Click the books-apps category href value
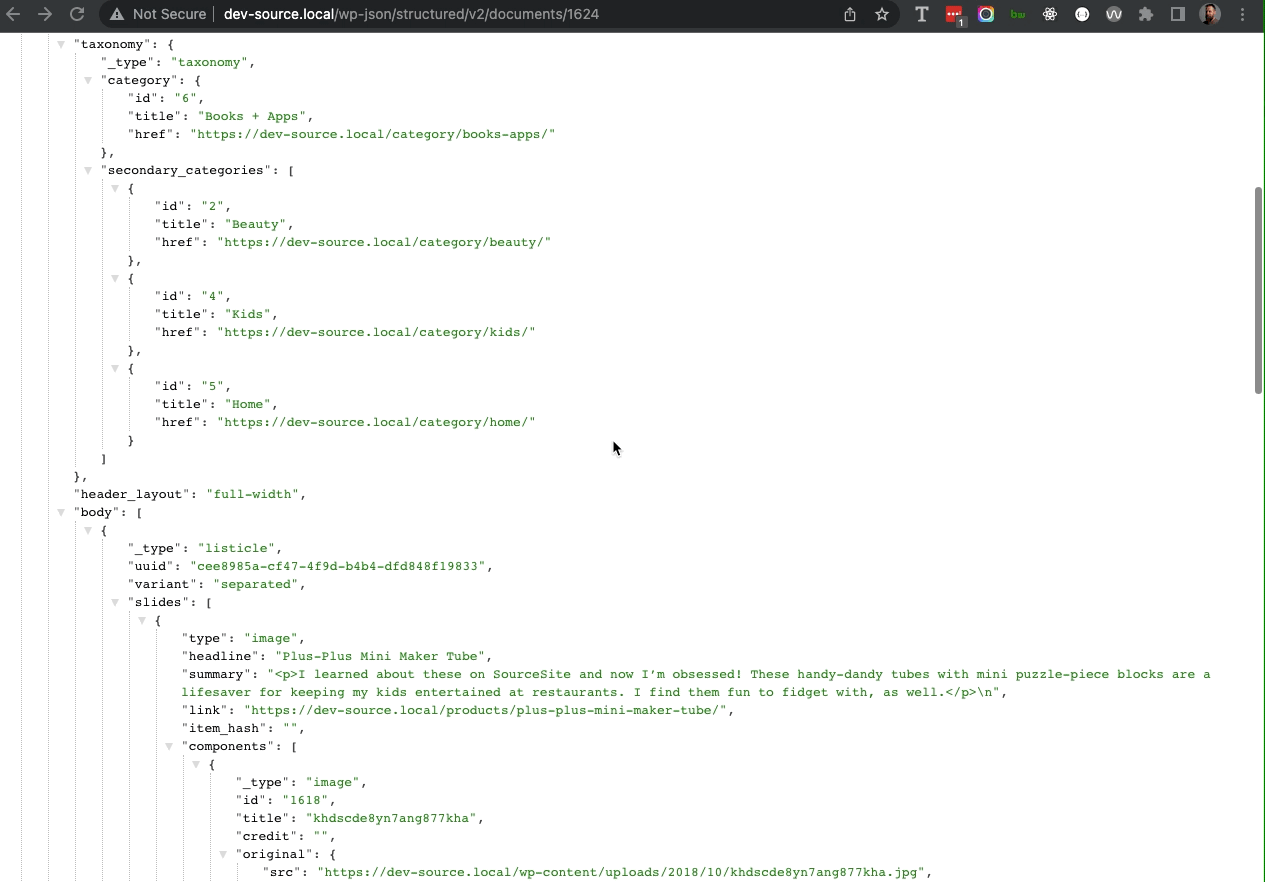 372,134
